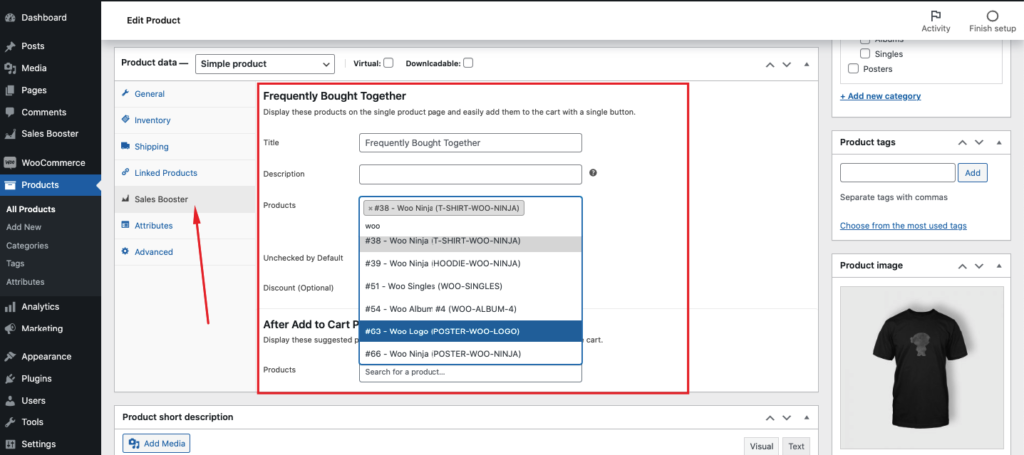Click the Appearance brush icon

coord(10,357)
